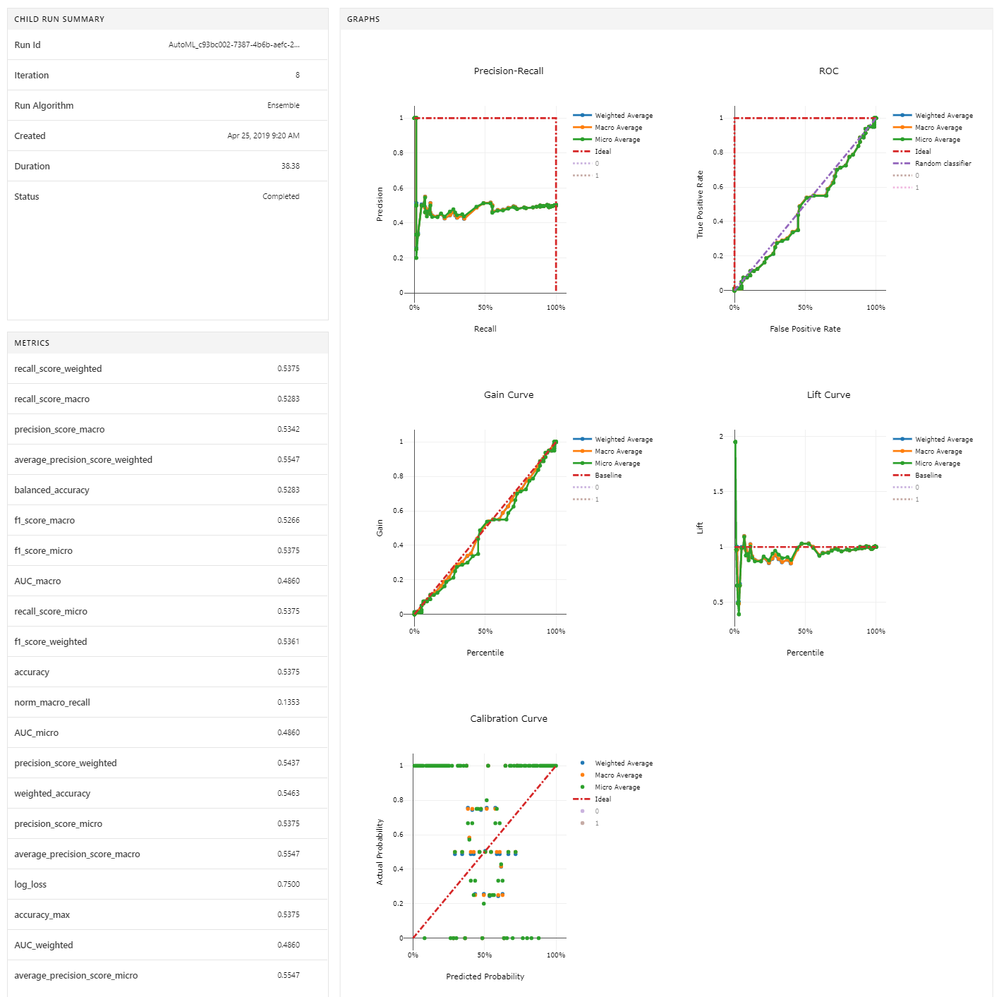Click the ROC chart title
999x997 pixels.
click(x=828, y=71)
